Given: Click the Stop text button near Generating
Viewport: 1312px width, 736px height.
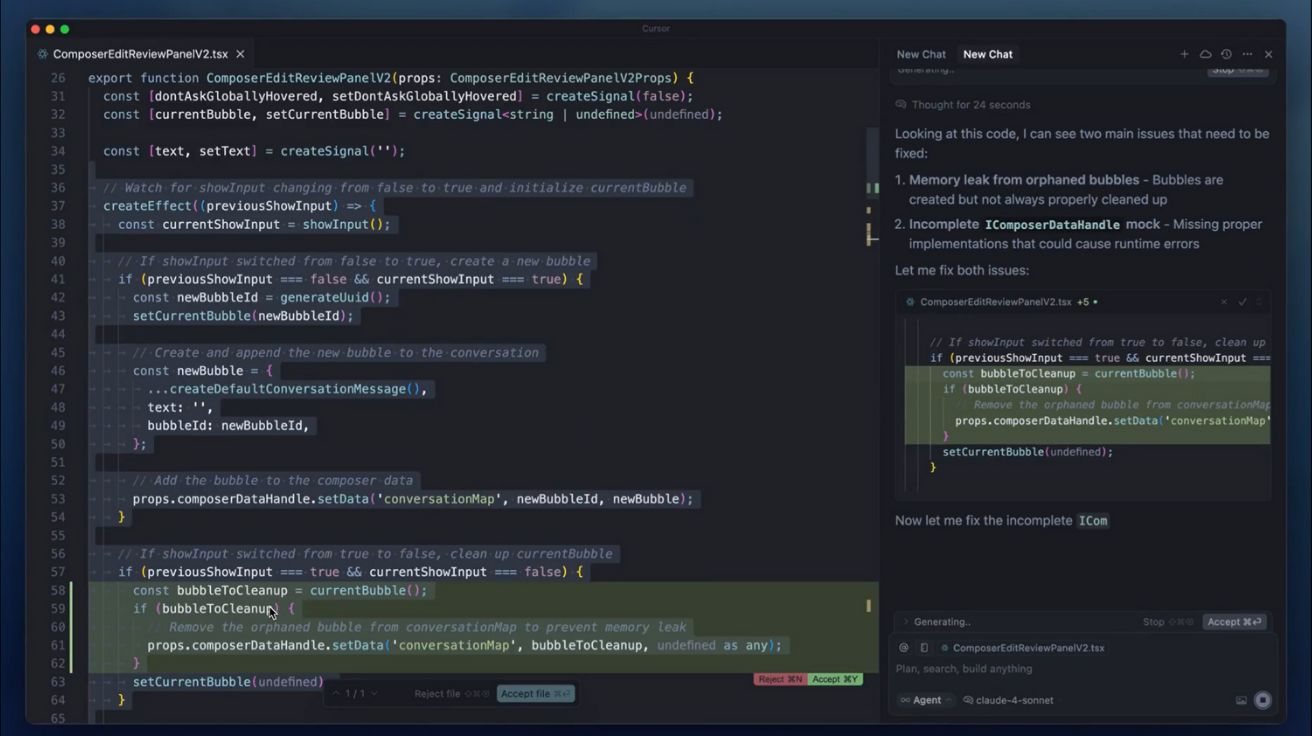Looking at the screenshot, I should (1166, 622).
